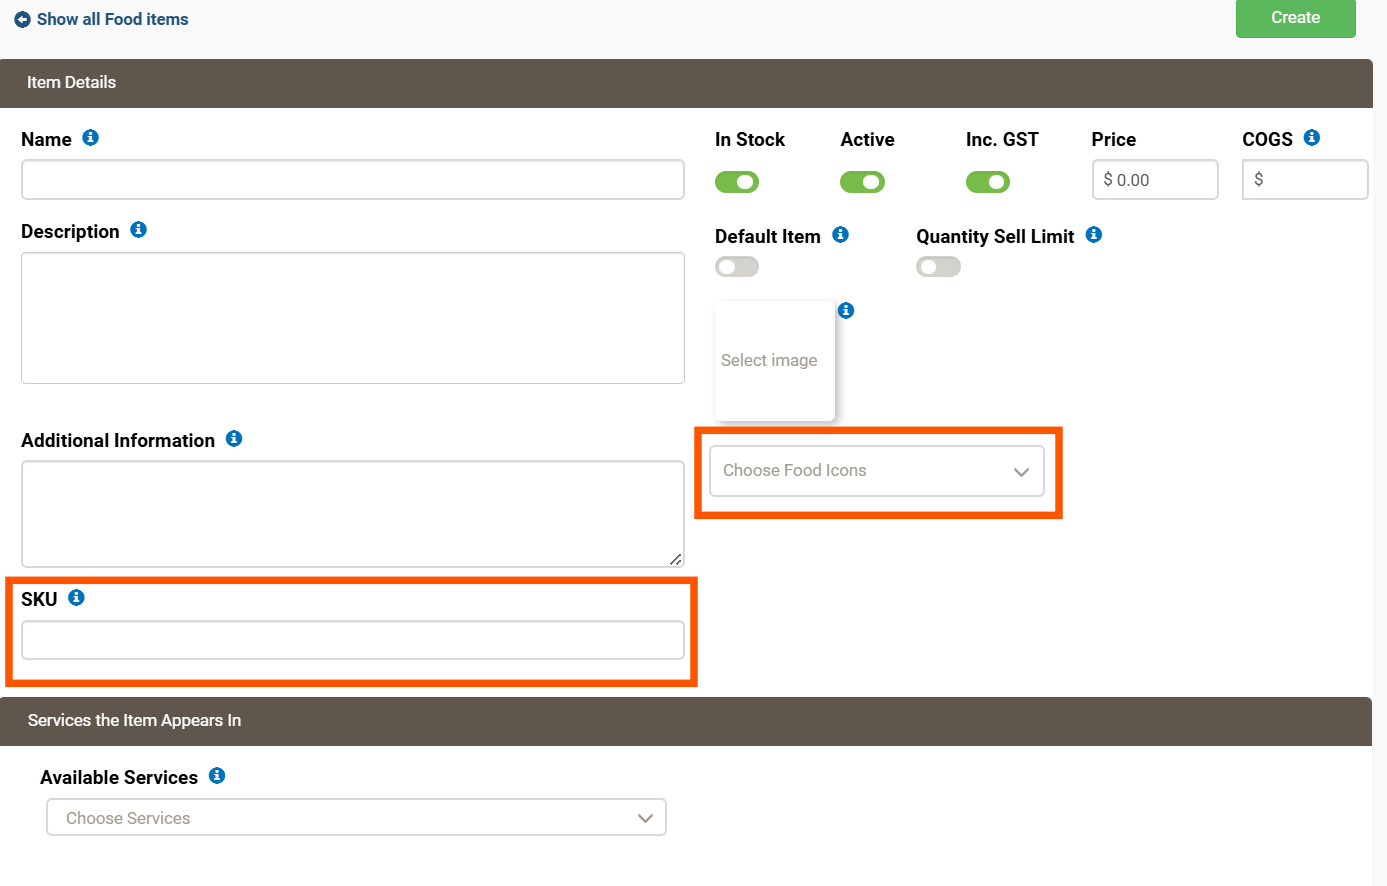
Task: Click the COGS dollar input field
Action: coord(1305,180)
